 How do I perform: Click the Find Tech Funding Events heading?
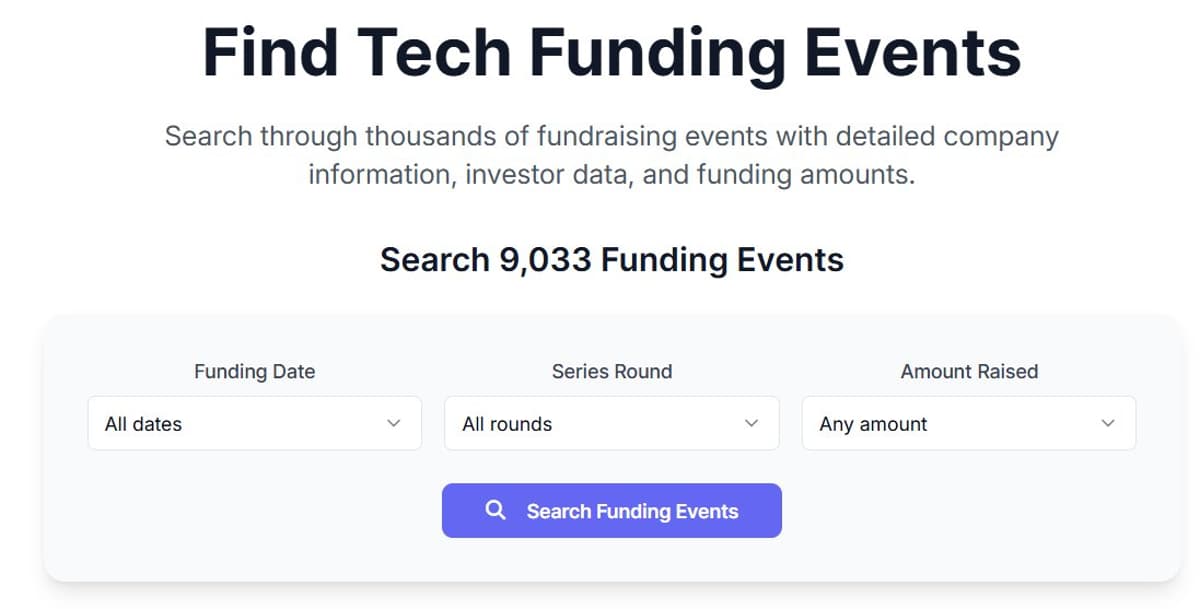(x=611, y=52)
